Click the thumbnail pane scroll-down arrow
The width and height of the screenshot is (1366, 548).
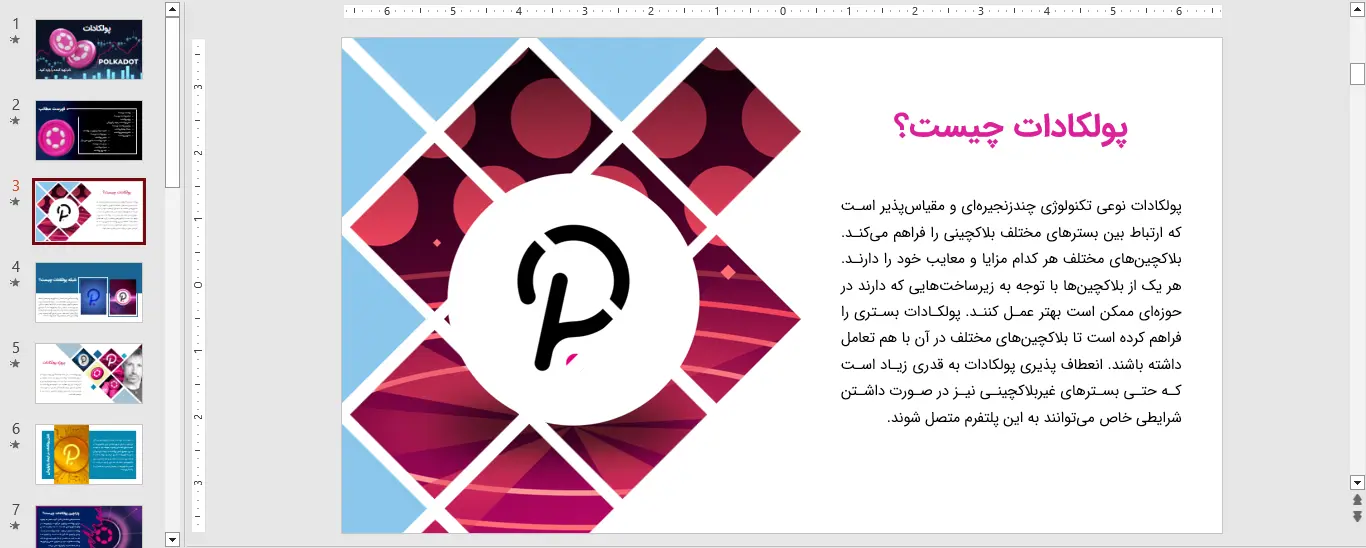coord(172,539)
